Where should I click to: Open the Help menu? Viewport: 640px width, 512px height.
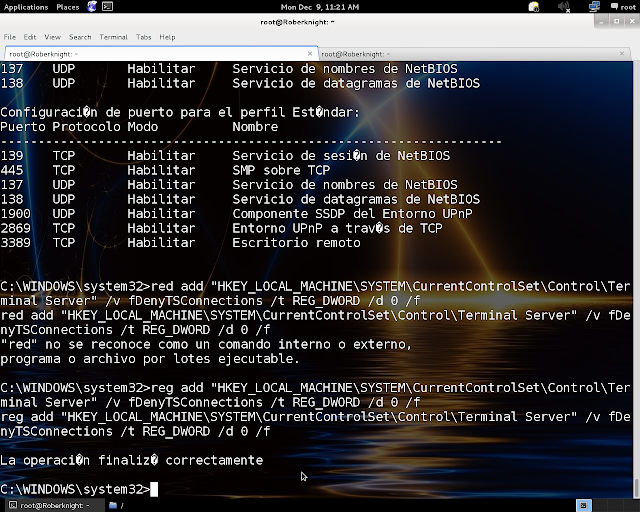(x=167, y=37)
